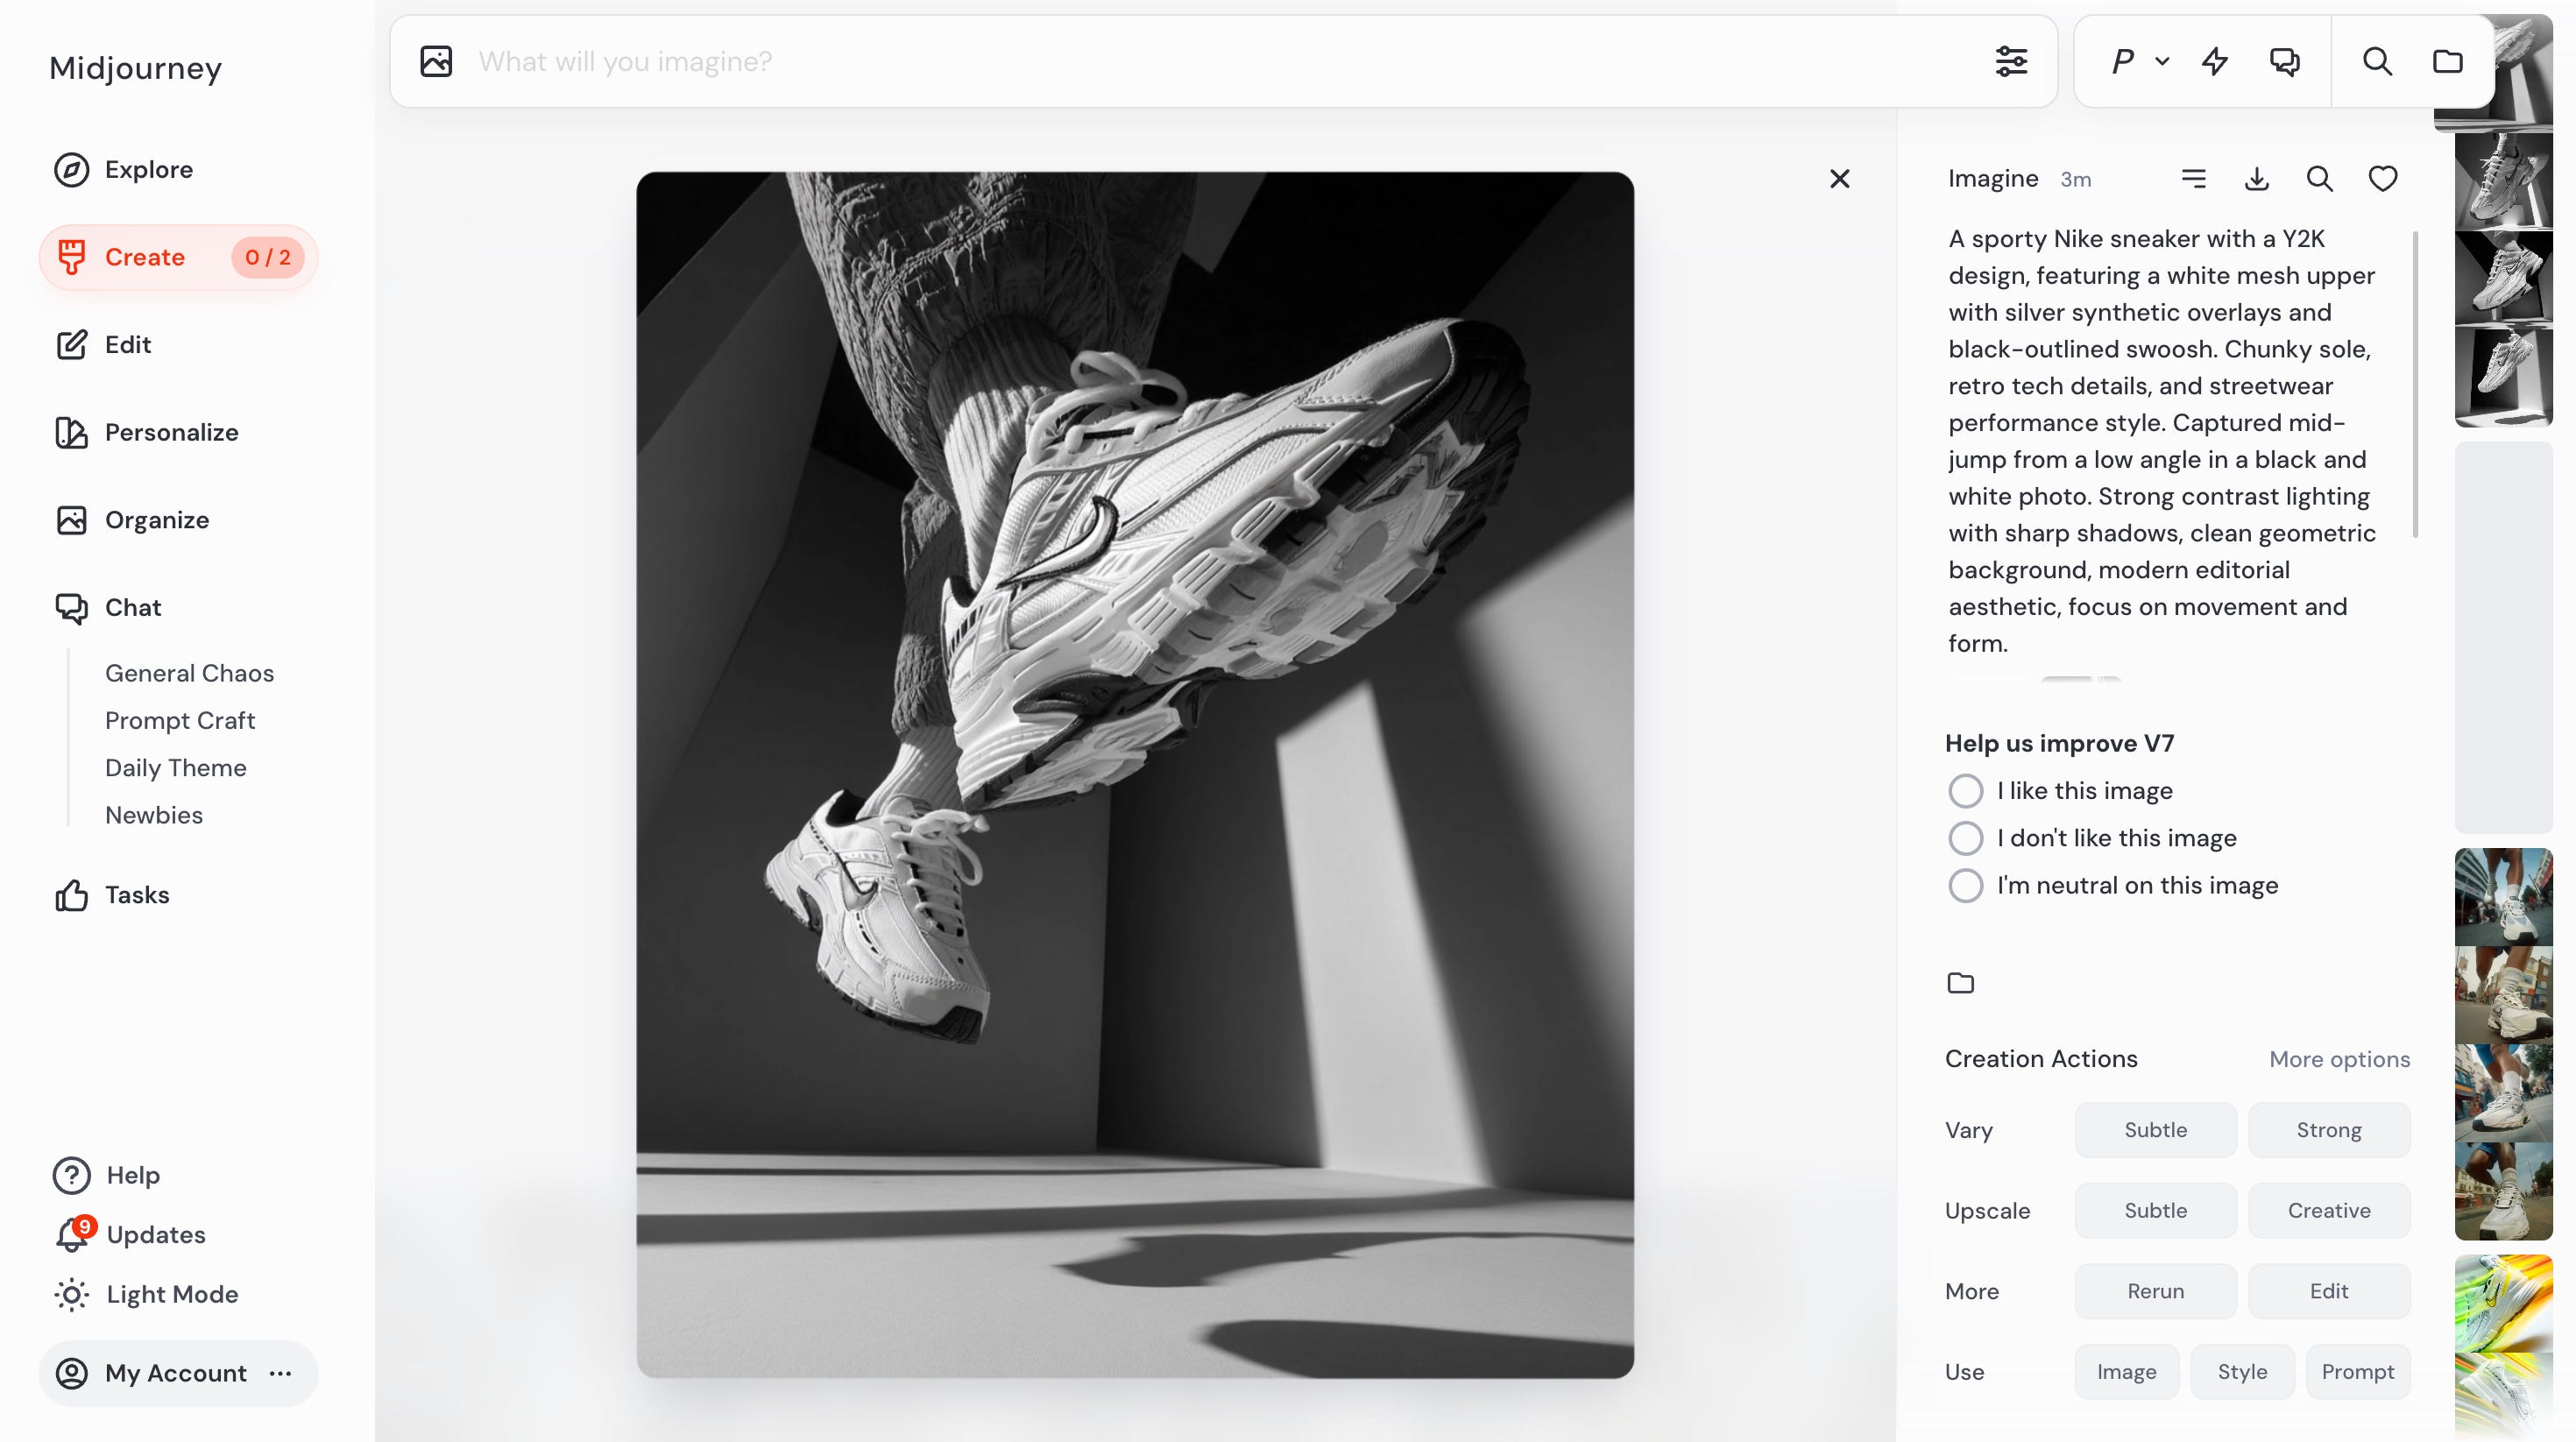This screenshot has height=1442, width=2576.
Task: Click the Edit button under More
Action: 2328,1291
